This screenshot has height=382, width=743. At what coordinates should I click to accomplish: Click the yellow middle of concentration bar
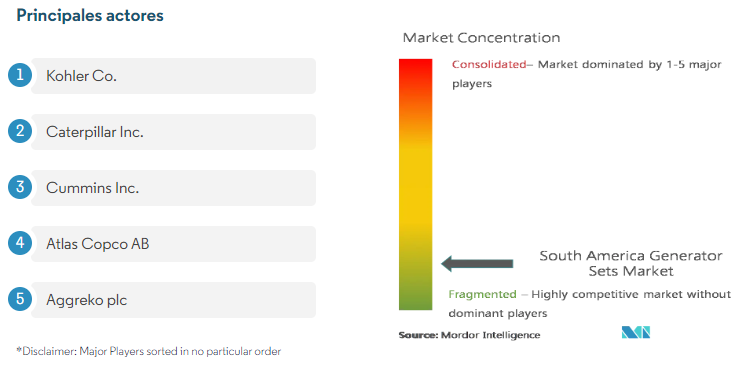[x=416, y=185]
